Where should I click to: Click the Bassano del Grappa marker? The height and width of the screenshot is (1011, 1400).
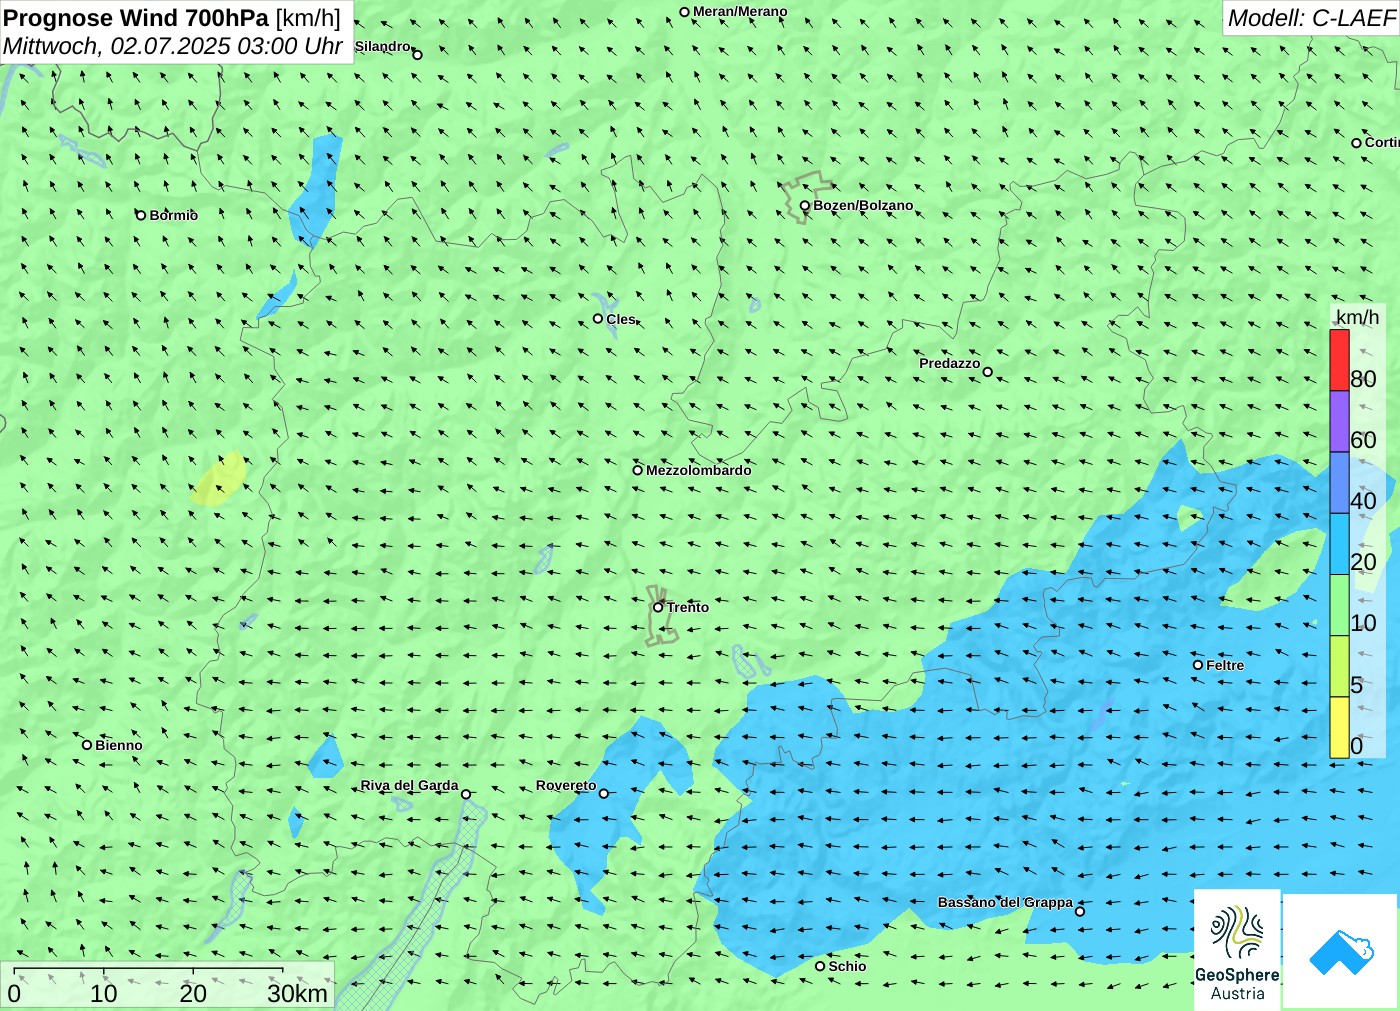point(1080,911)
